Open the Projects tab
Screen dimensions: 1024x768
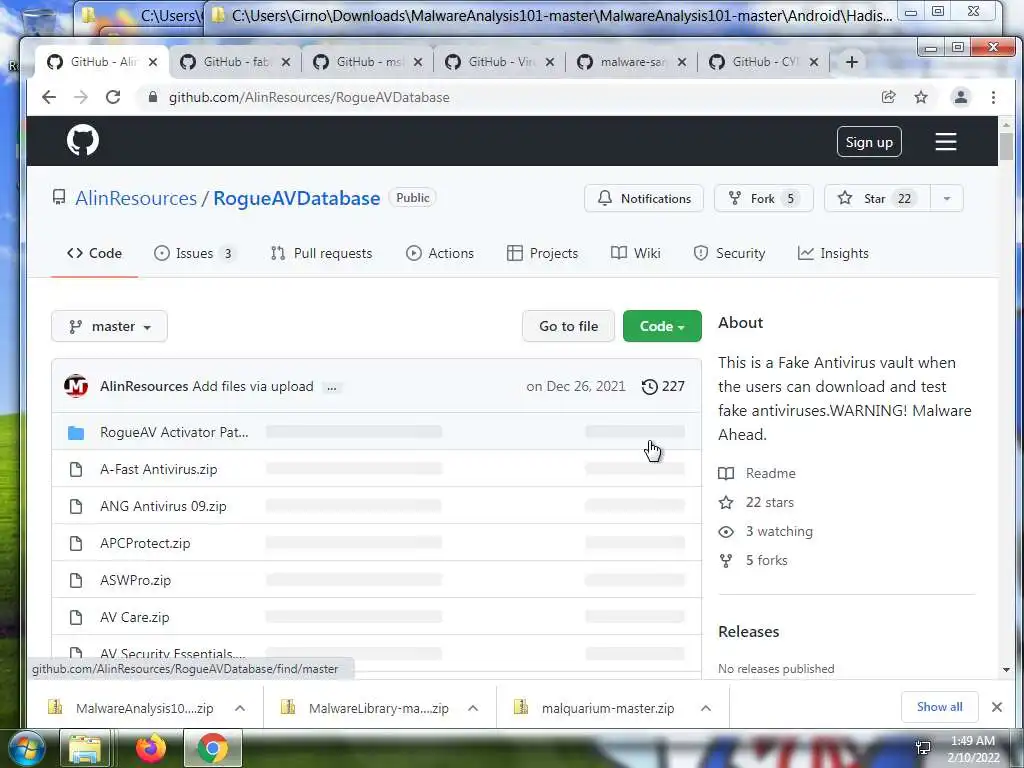[542, 253]
